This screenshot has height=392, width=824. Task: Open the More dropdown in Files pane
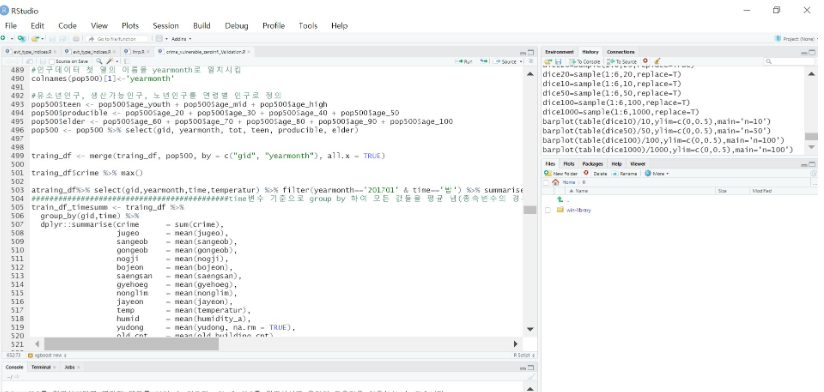coord(657,173)
